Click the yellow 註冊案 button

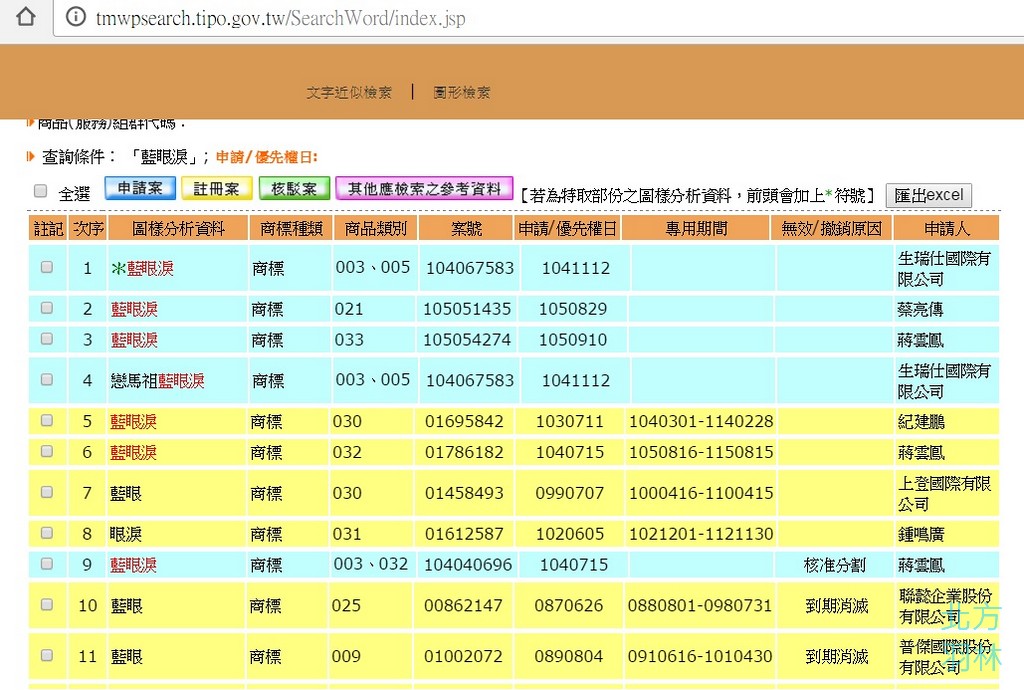coord(216,189)
